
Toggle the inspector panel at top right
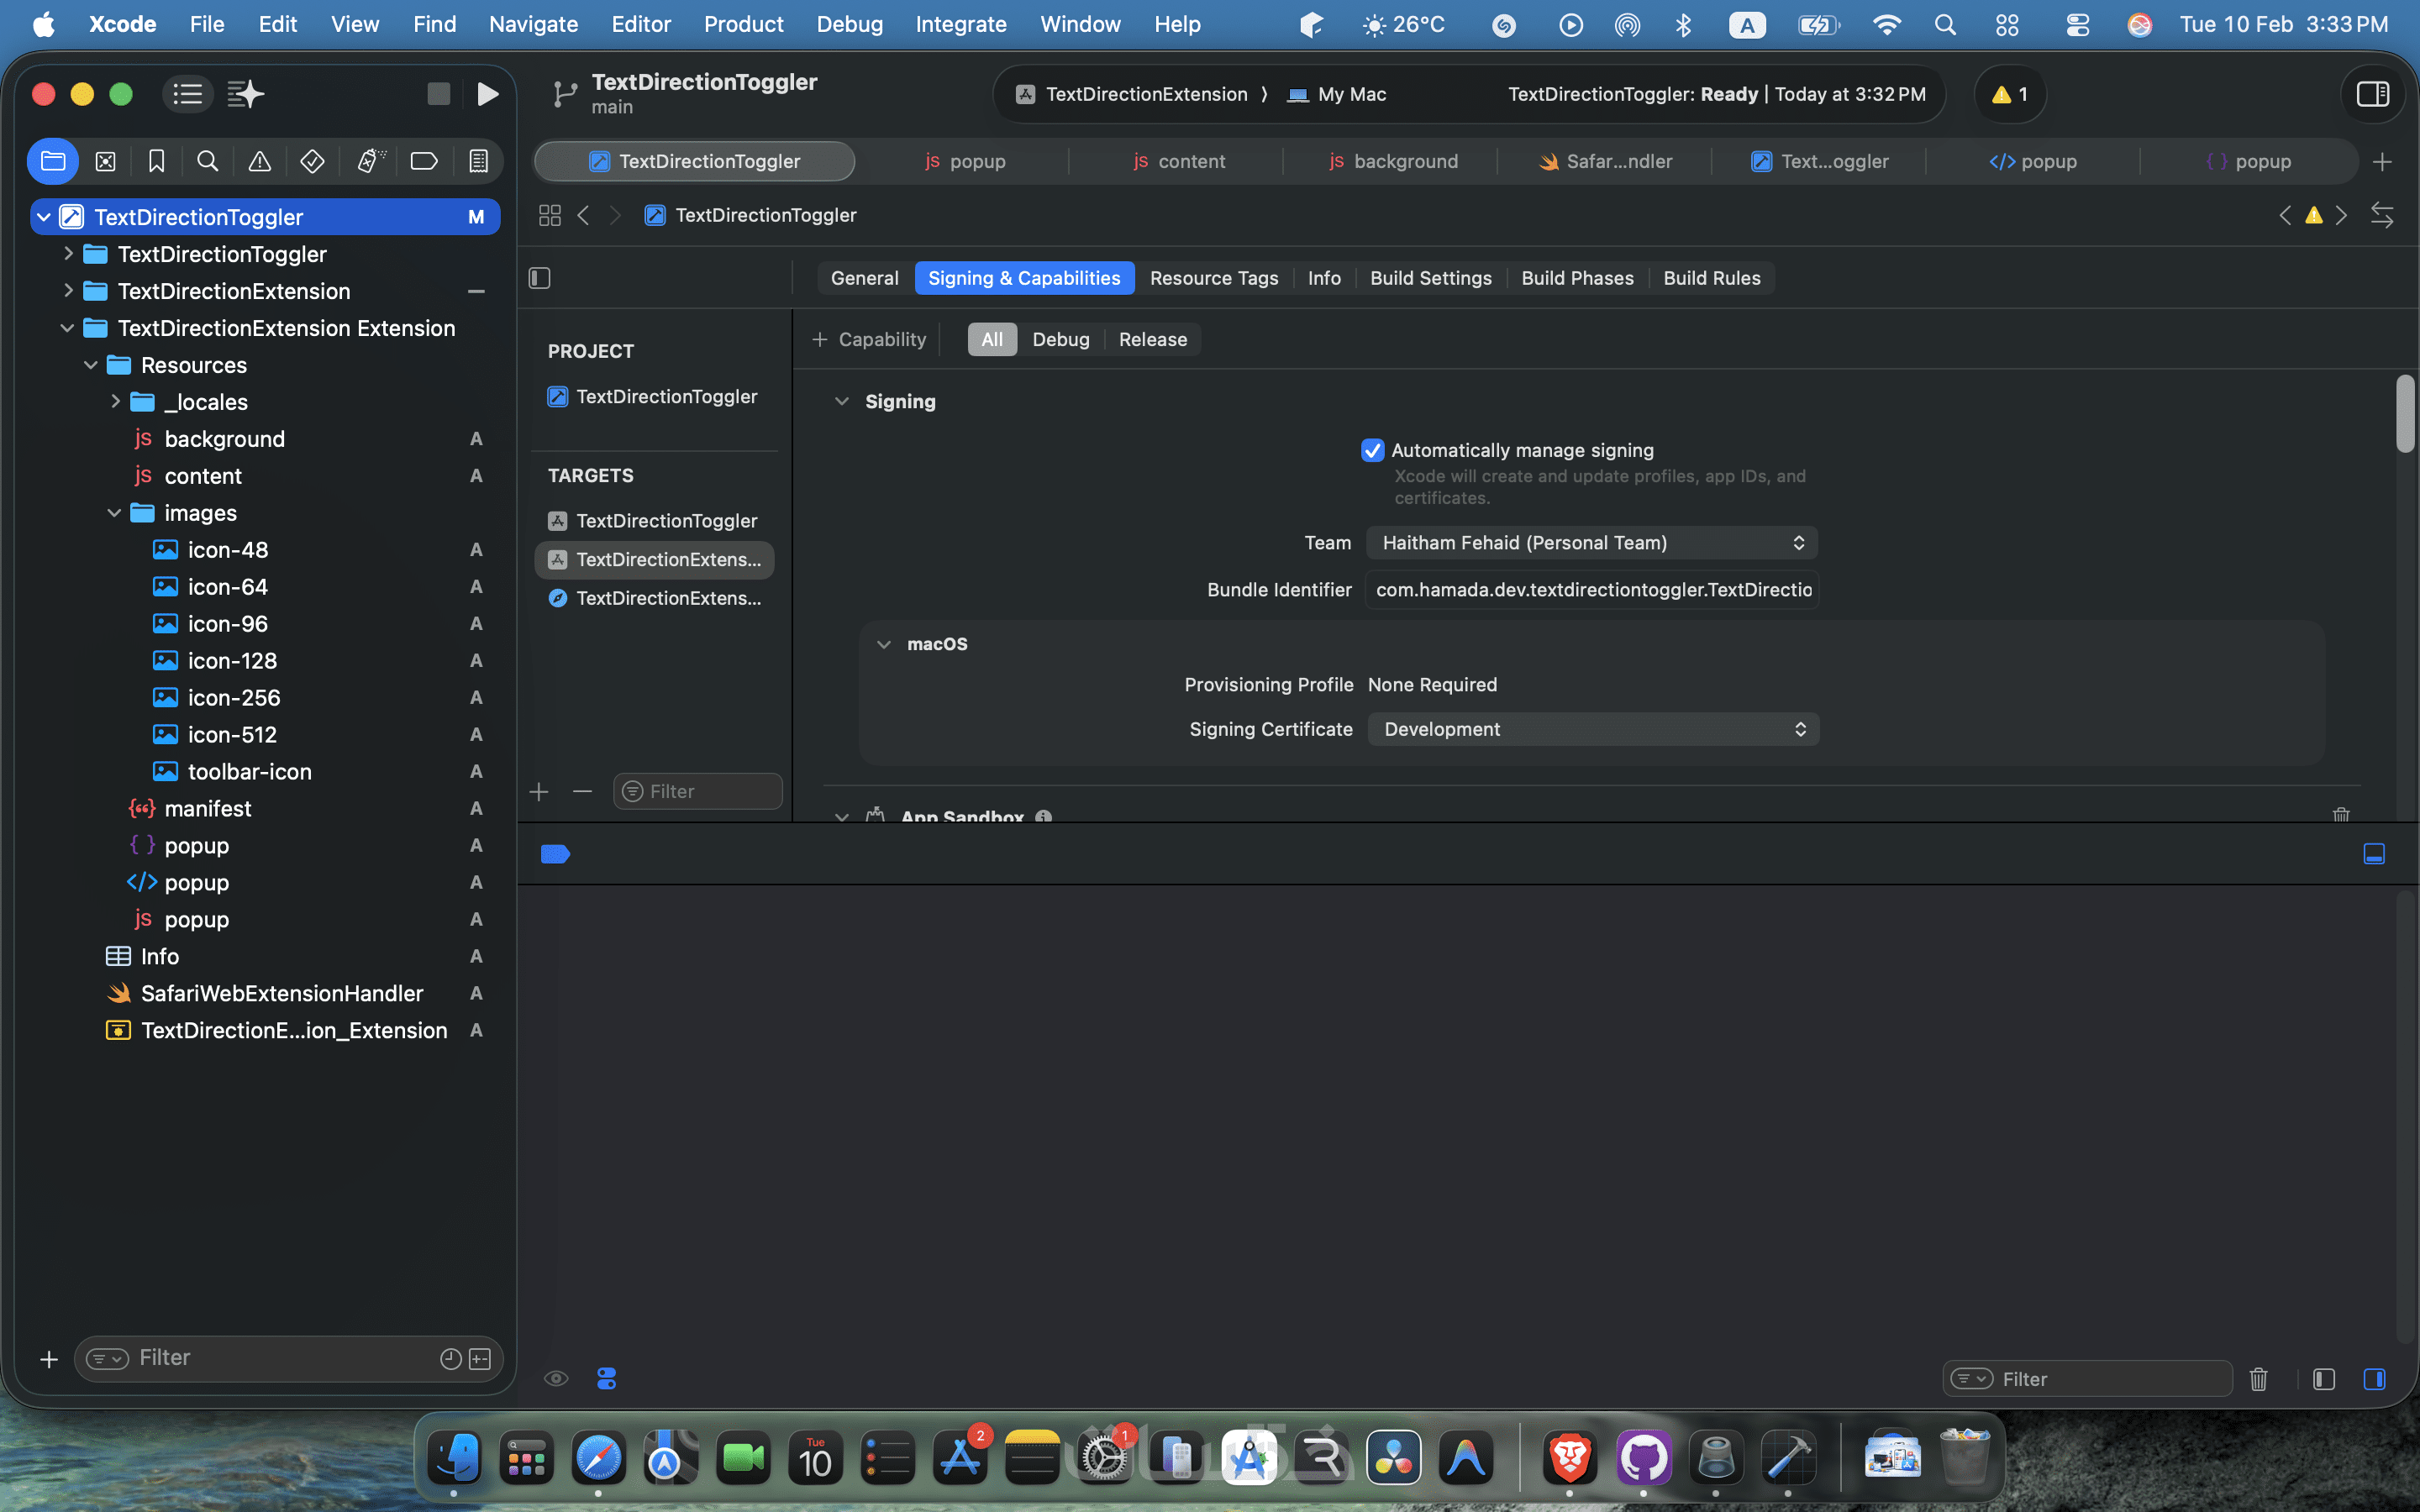tap(2372, 94)
